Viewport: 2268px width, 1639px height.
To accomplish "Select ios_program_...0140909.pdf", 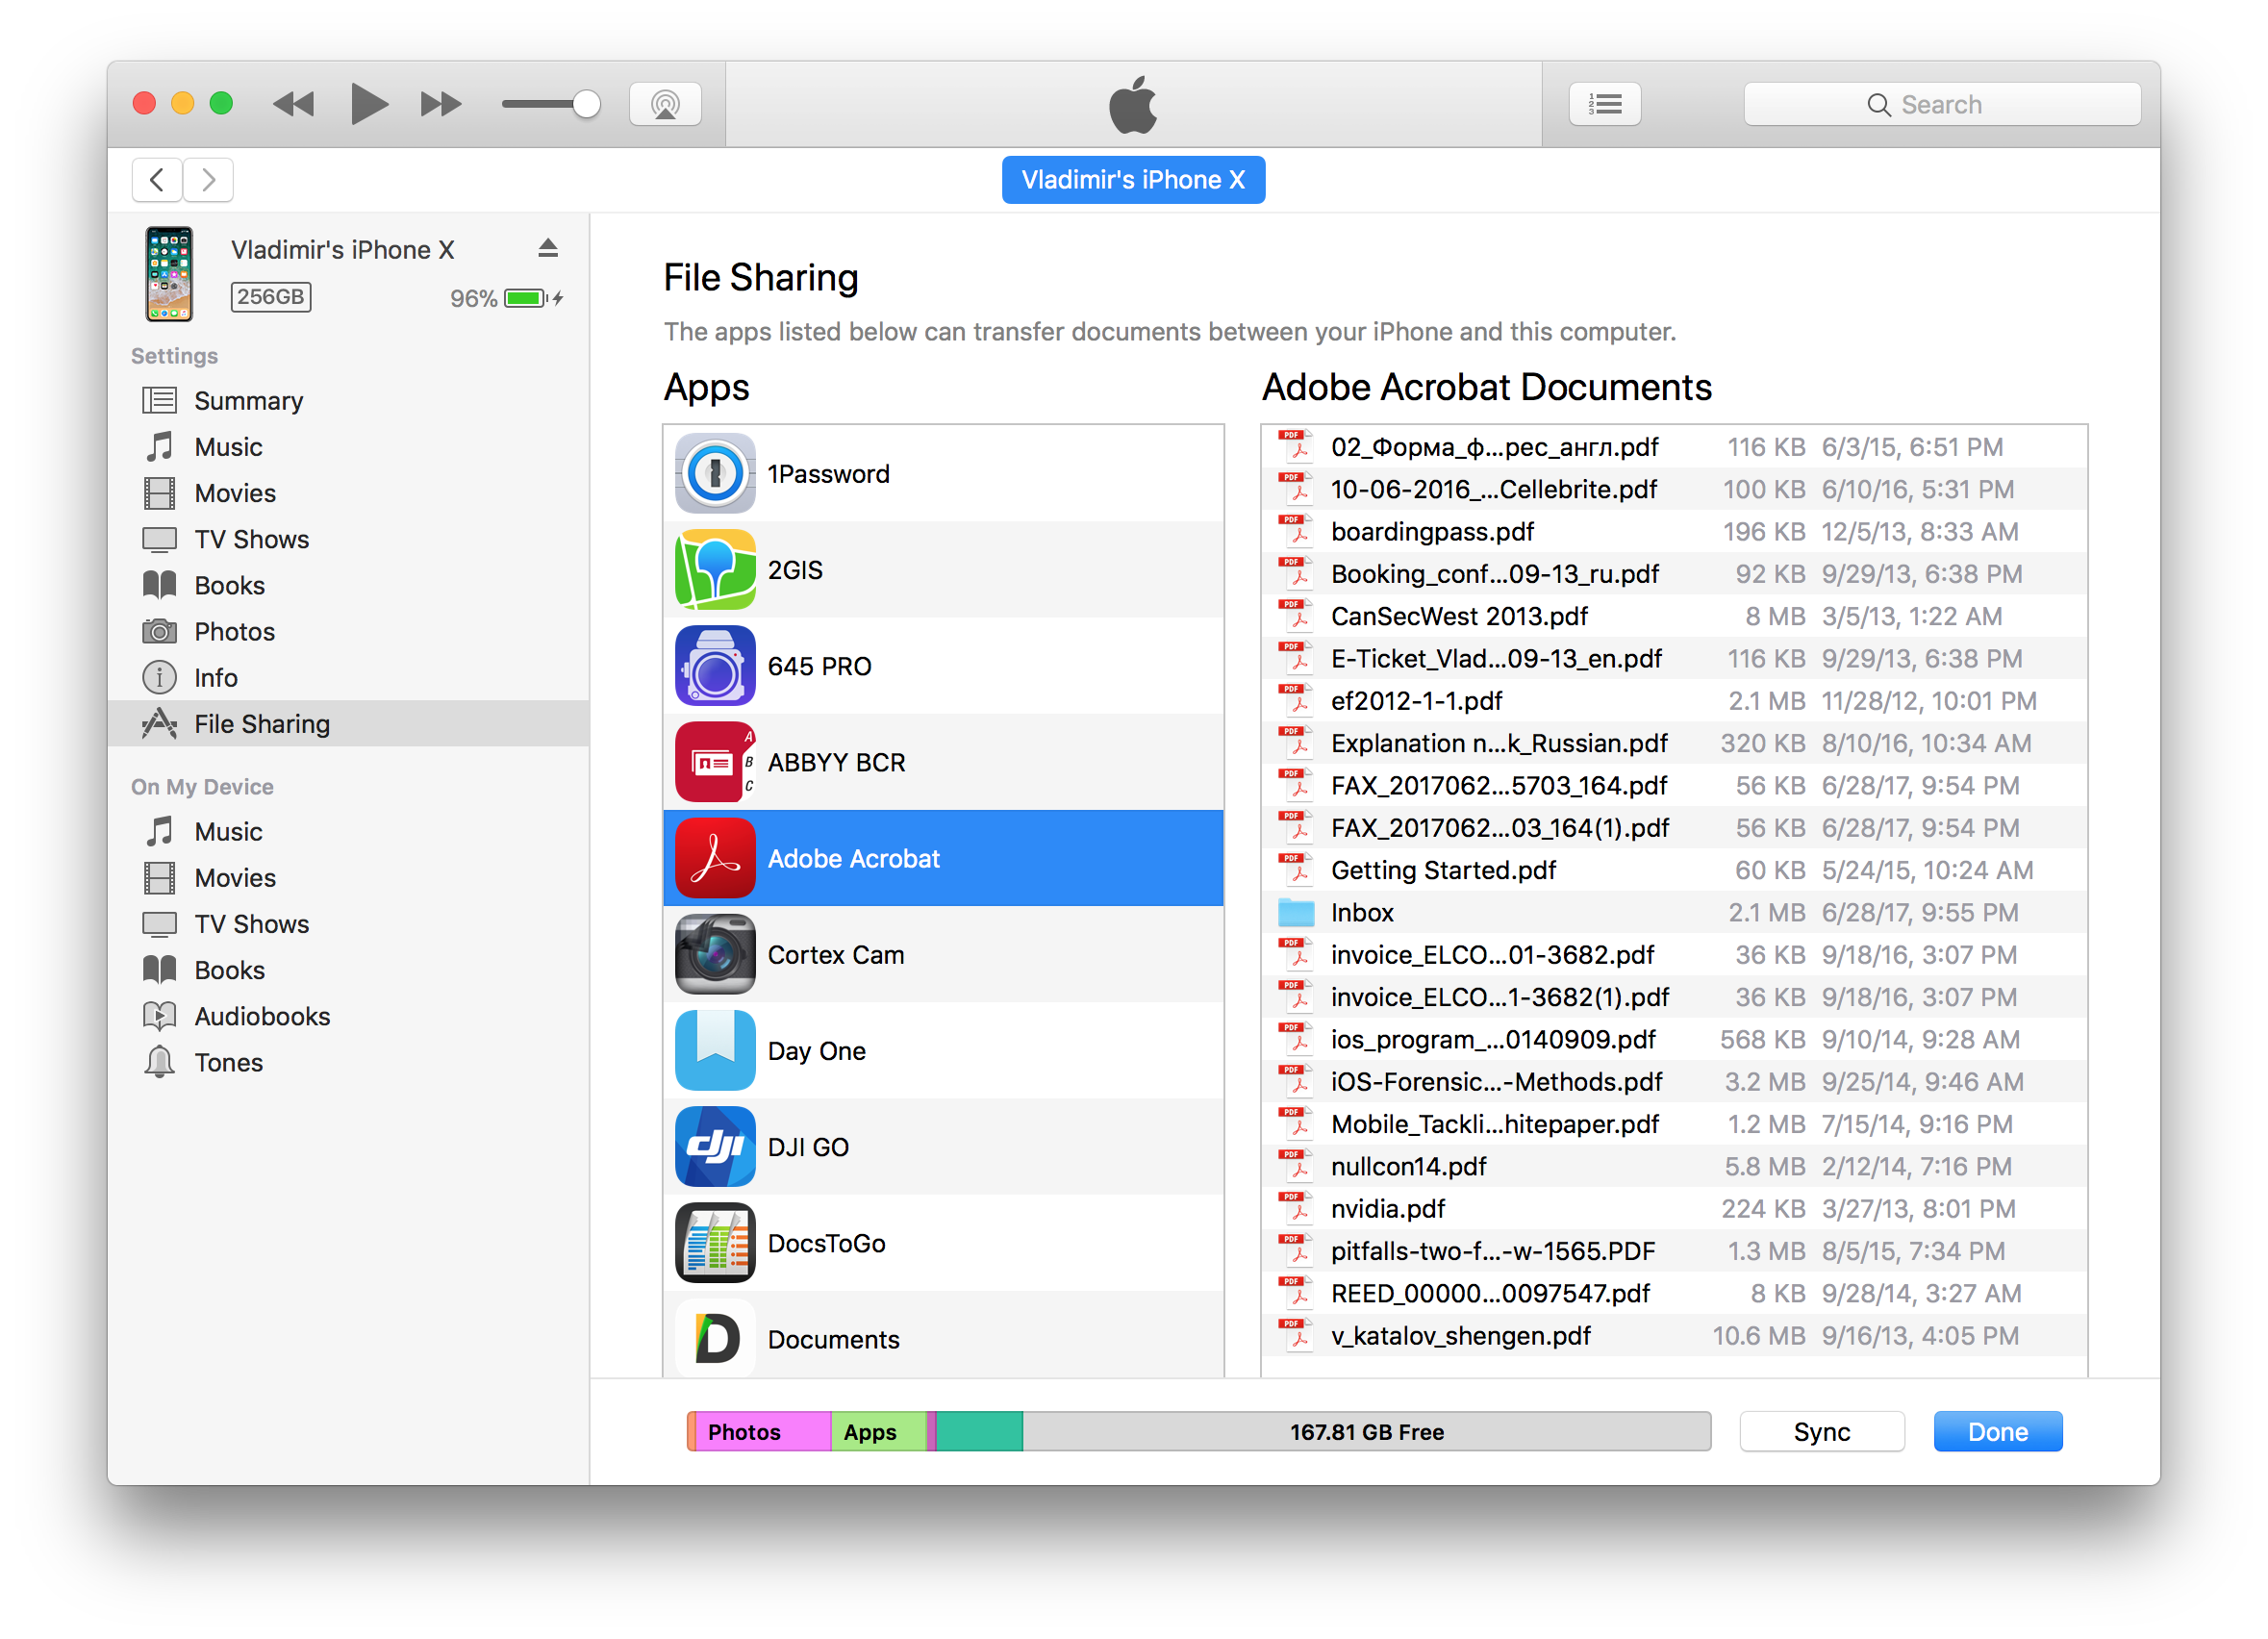I will coord(1674,1039).
